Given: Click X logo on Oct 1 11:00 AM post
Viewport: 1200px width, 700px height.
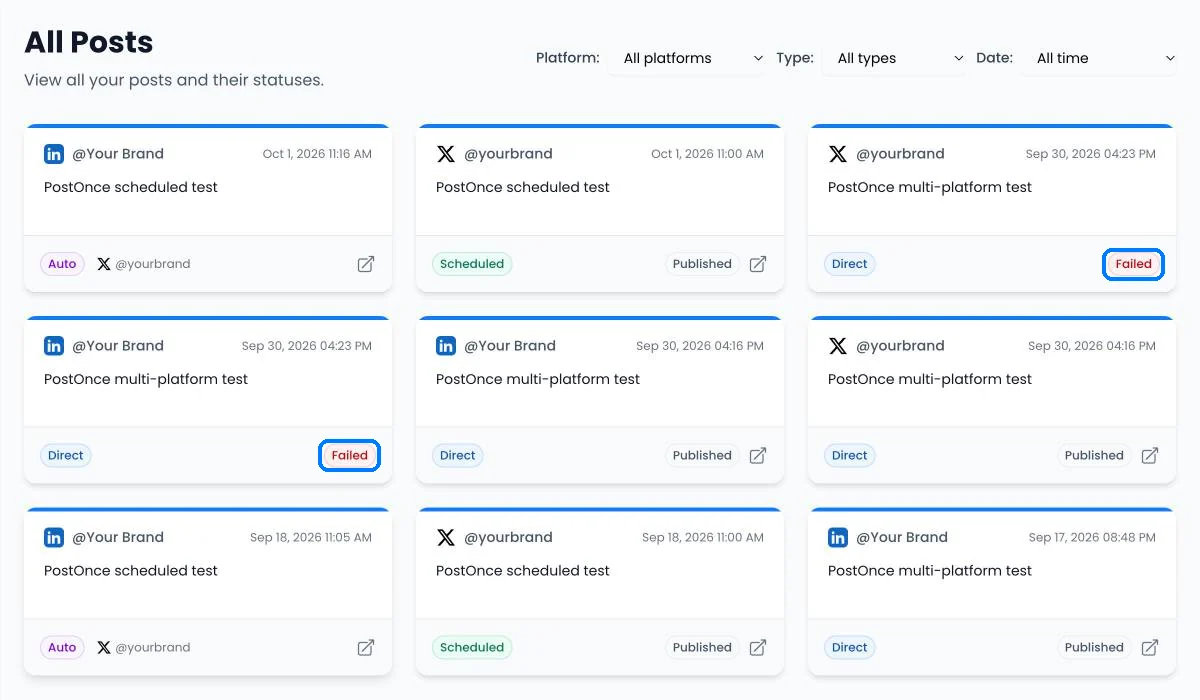Looking at the screenshot, I should [446, 154].
